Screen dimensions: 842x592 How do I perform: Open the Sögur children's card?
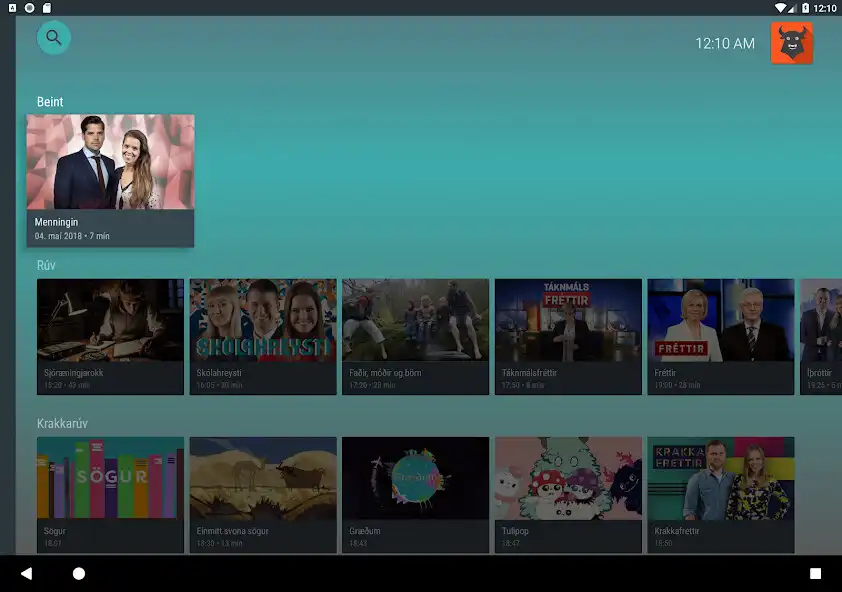[110, 495]
